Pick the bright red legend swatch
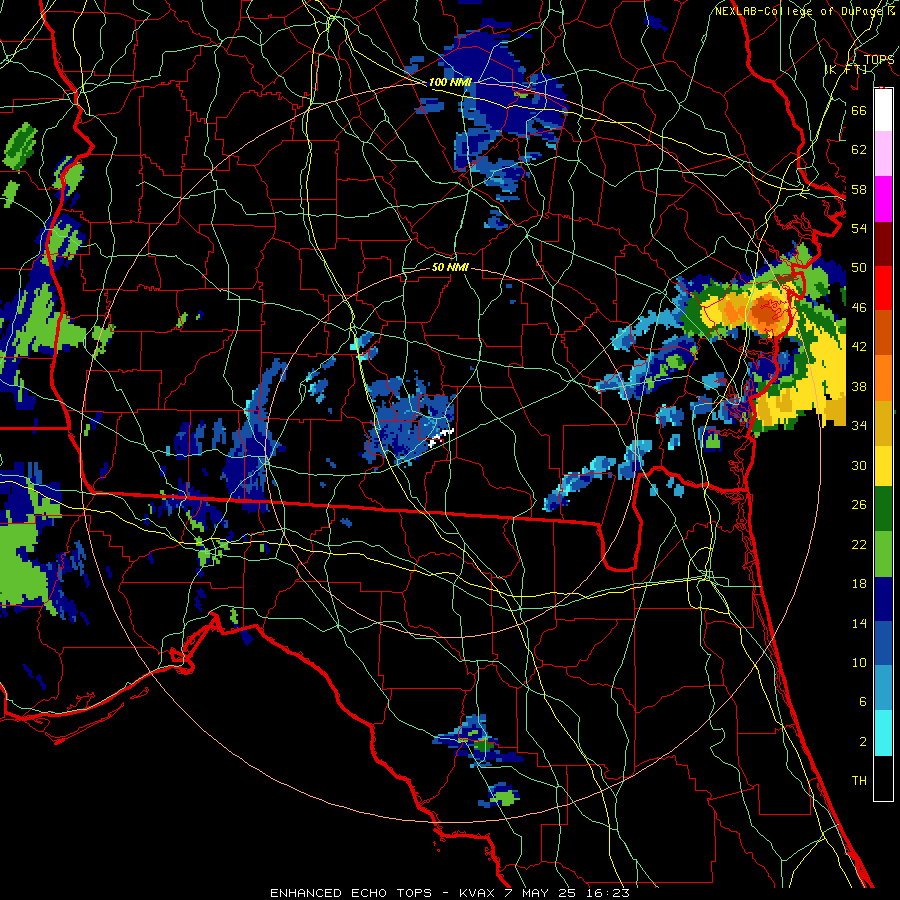The width and height of the screenshot is (900, 900). point(883,288)
